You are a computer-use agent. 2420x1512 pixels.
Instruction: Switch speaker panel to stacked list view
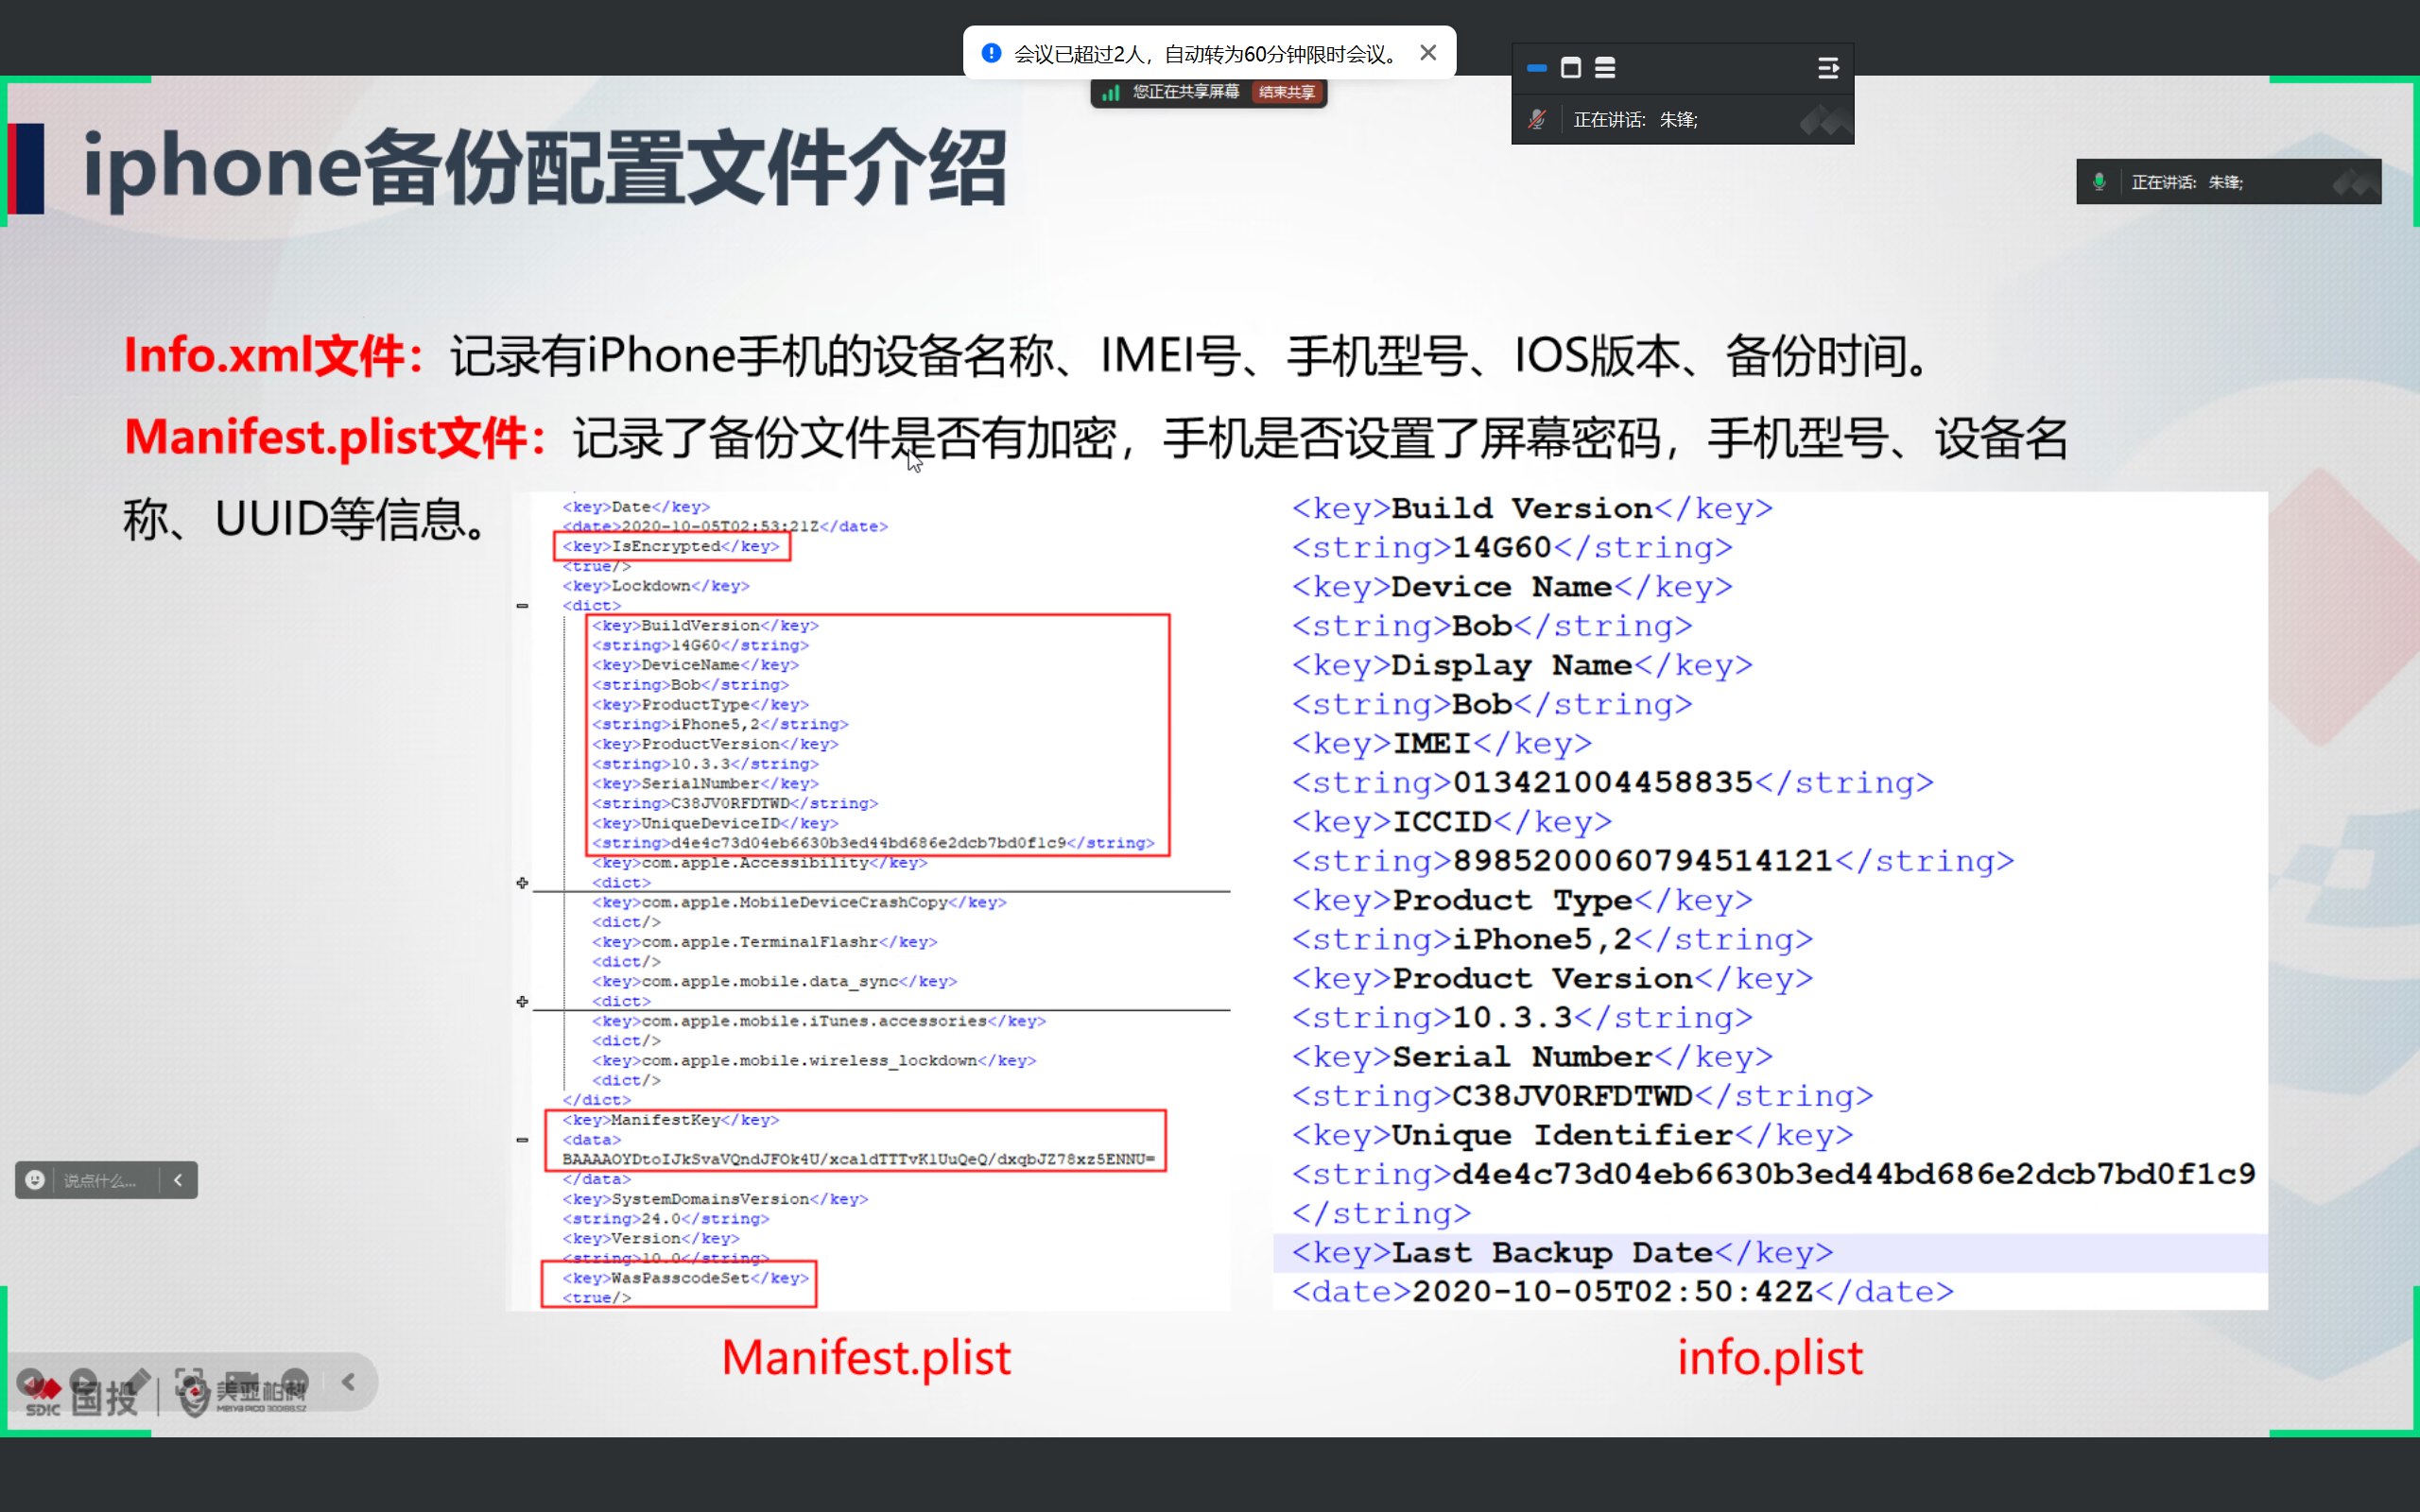(1605, 68)
